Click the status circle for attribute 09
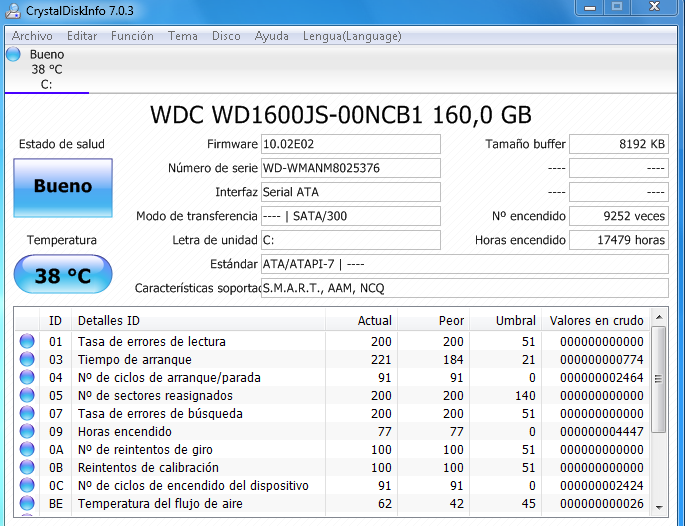Viewport: 685px width, 526px height. pyautogui.click(x=27, y=431)
